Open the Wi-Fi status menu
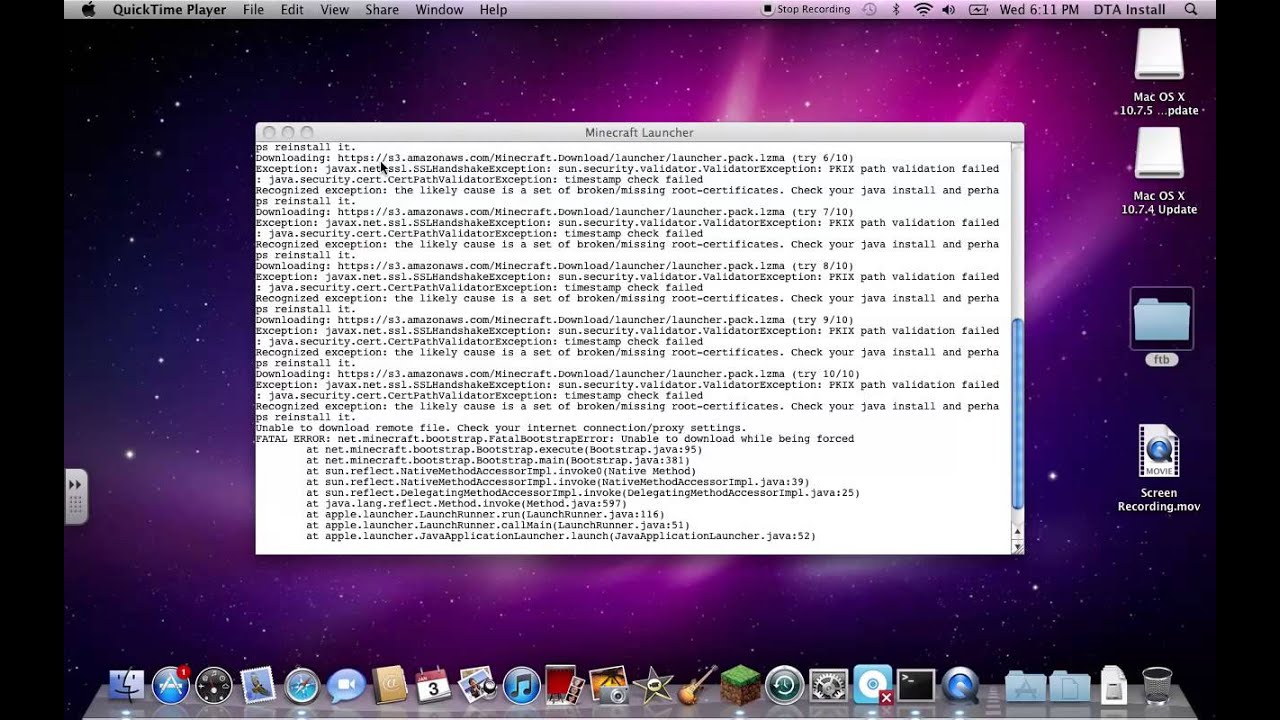Viewport: 1280px width, 720px height. (x=922, y=9)
